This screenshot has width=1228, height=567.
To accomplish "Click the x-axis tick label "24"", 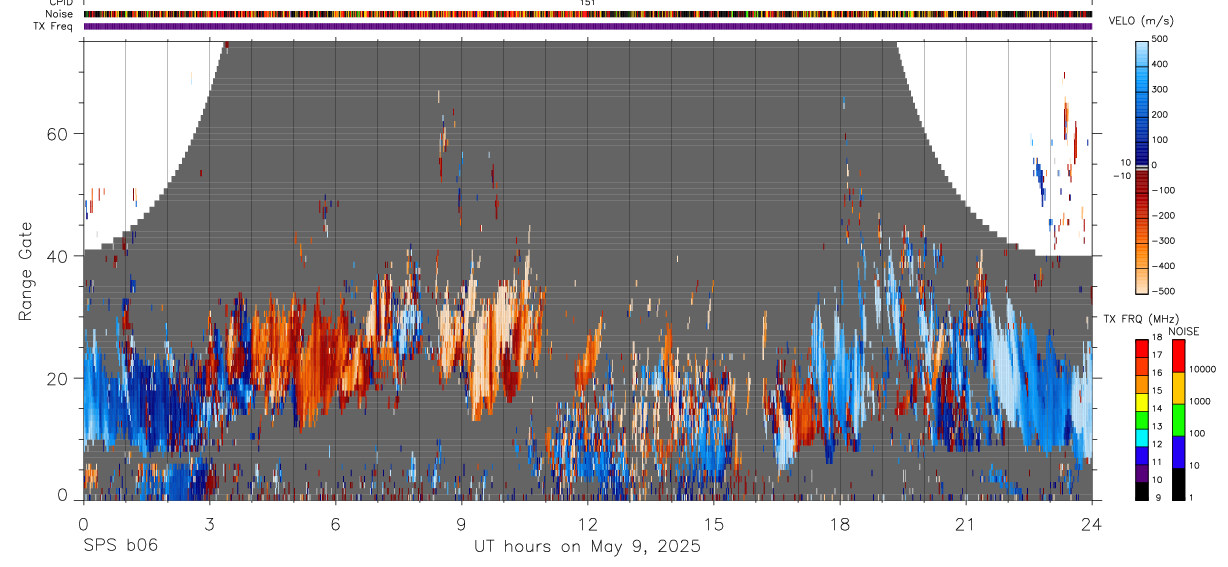I will point(1091,524).
